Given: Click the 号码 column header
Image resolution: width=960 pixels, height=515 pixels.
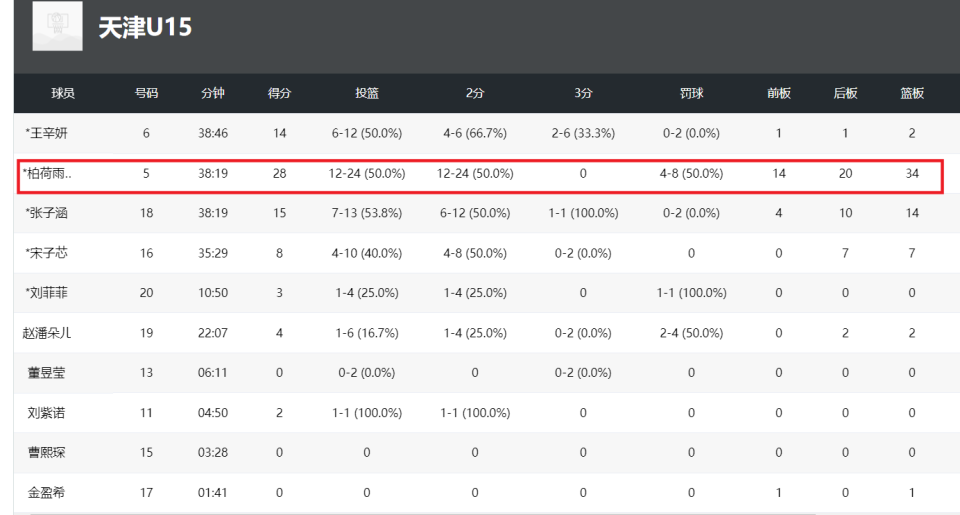Looking at the screenshot, I should pos(147,93).
